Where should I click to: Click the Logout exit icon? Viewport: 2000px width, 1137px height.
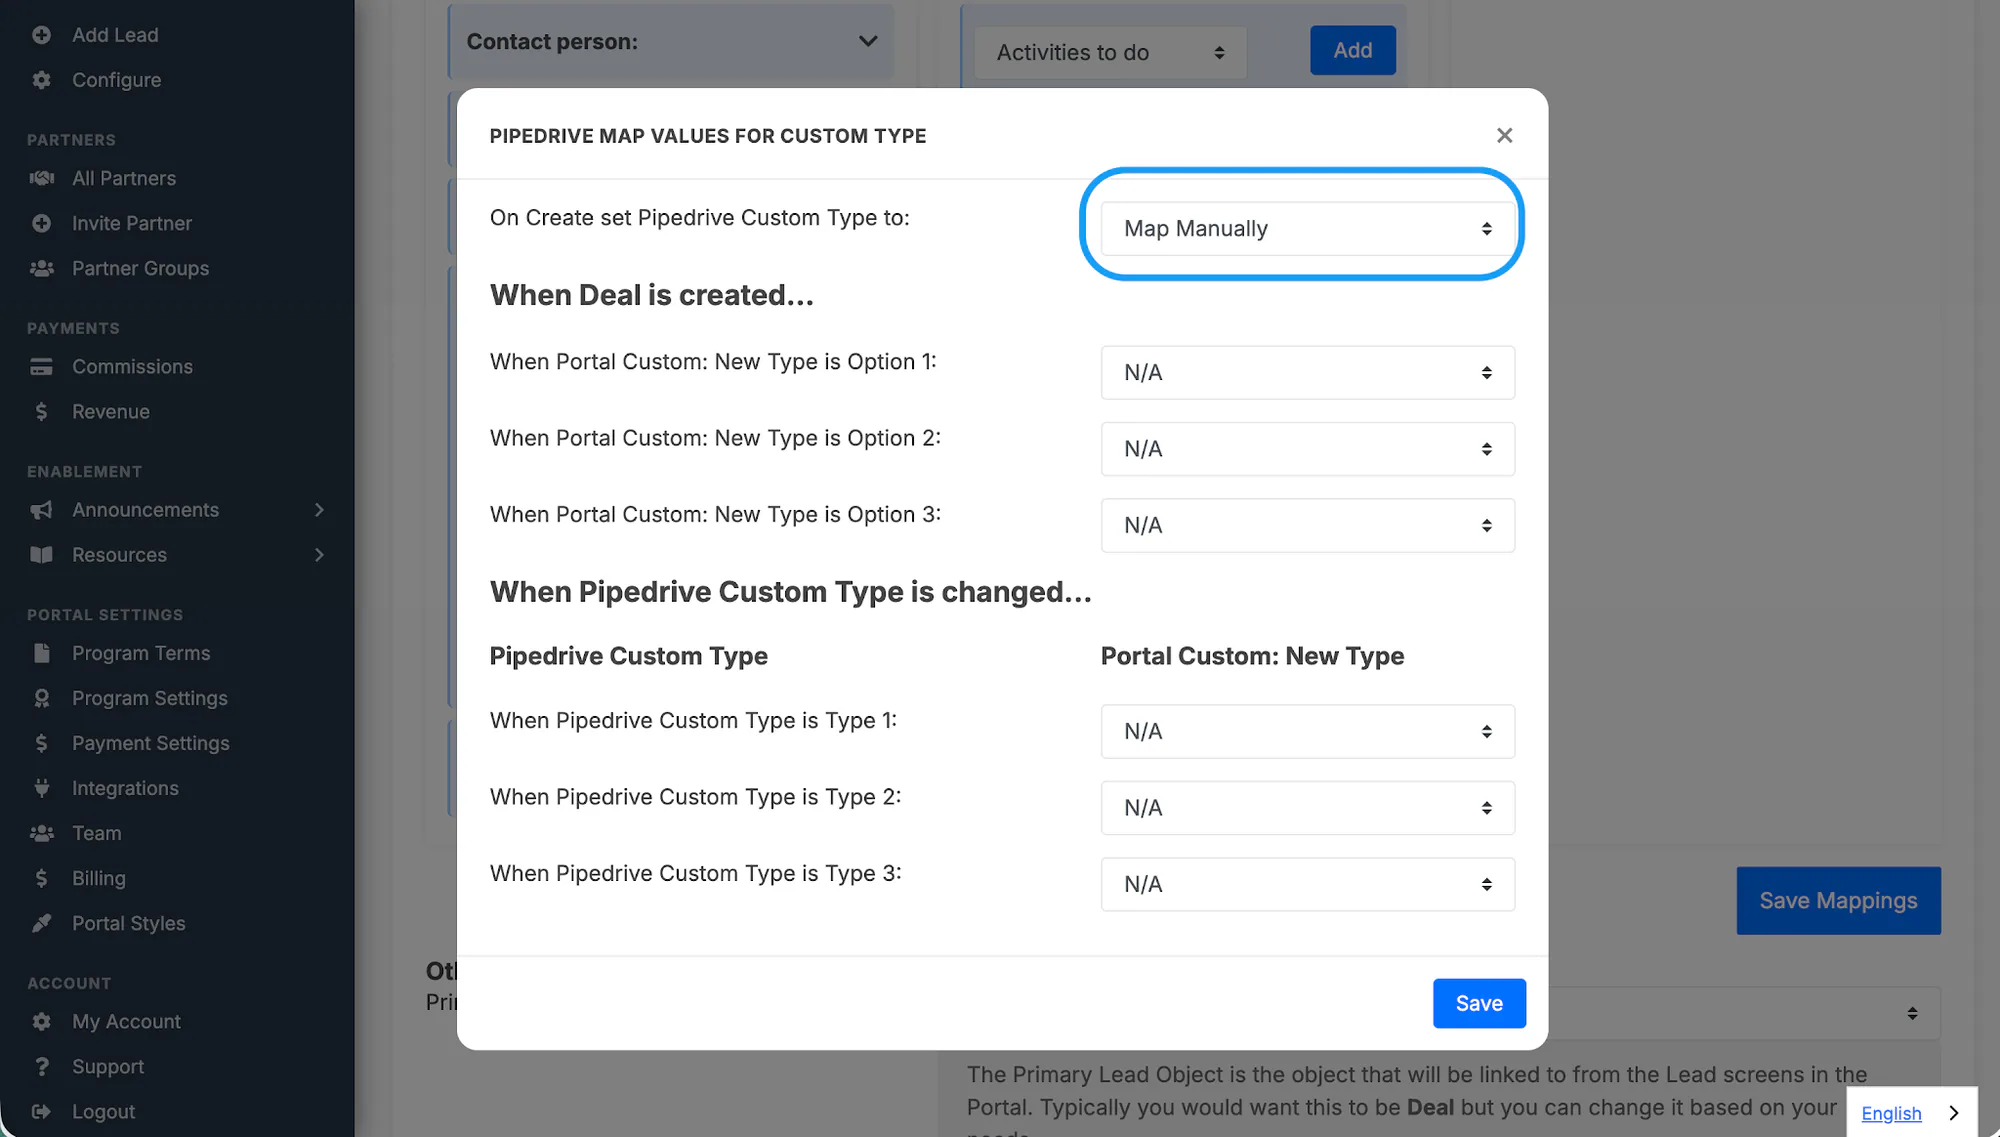click(41, 1112)
